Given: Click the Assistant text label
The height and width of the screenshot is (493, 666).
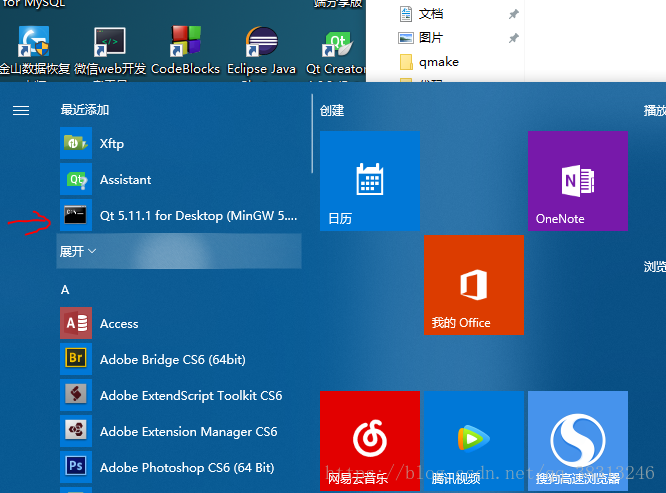Looking at the screenshot, I should point(125,180).
